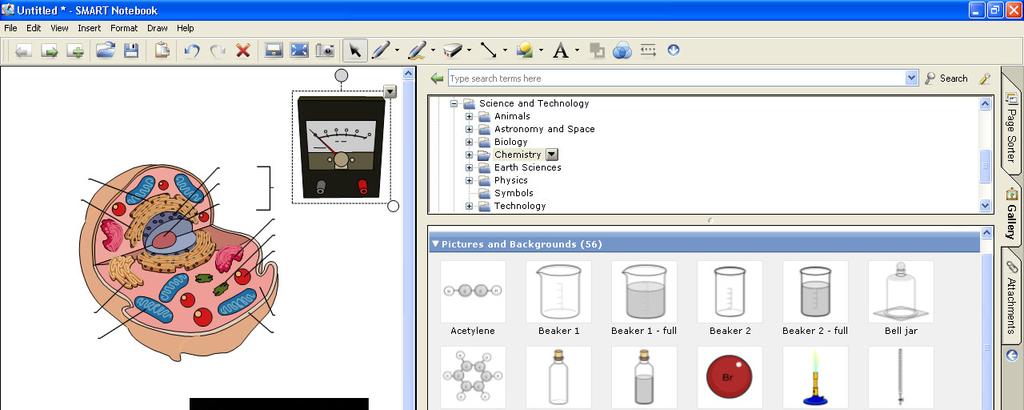1024x410 pixels.
Task: Select the Text tool
Action: (x=560, y=50)
